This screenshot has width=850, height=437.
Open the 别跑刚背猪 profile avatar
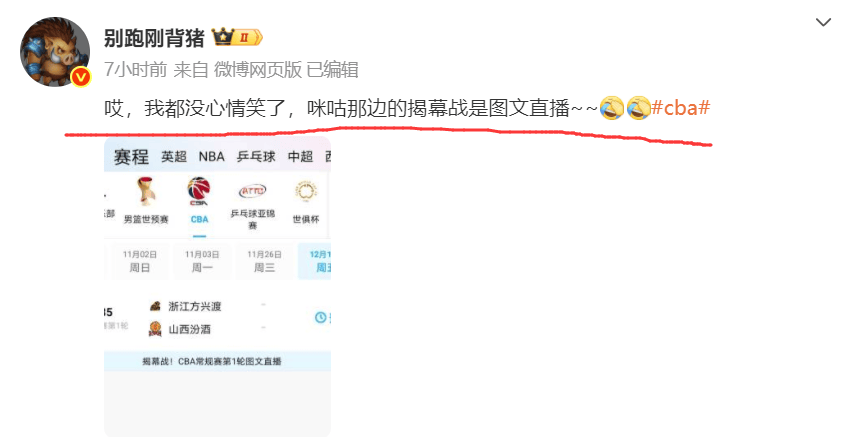click(x=55, y=52)
